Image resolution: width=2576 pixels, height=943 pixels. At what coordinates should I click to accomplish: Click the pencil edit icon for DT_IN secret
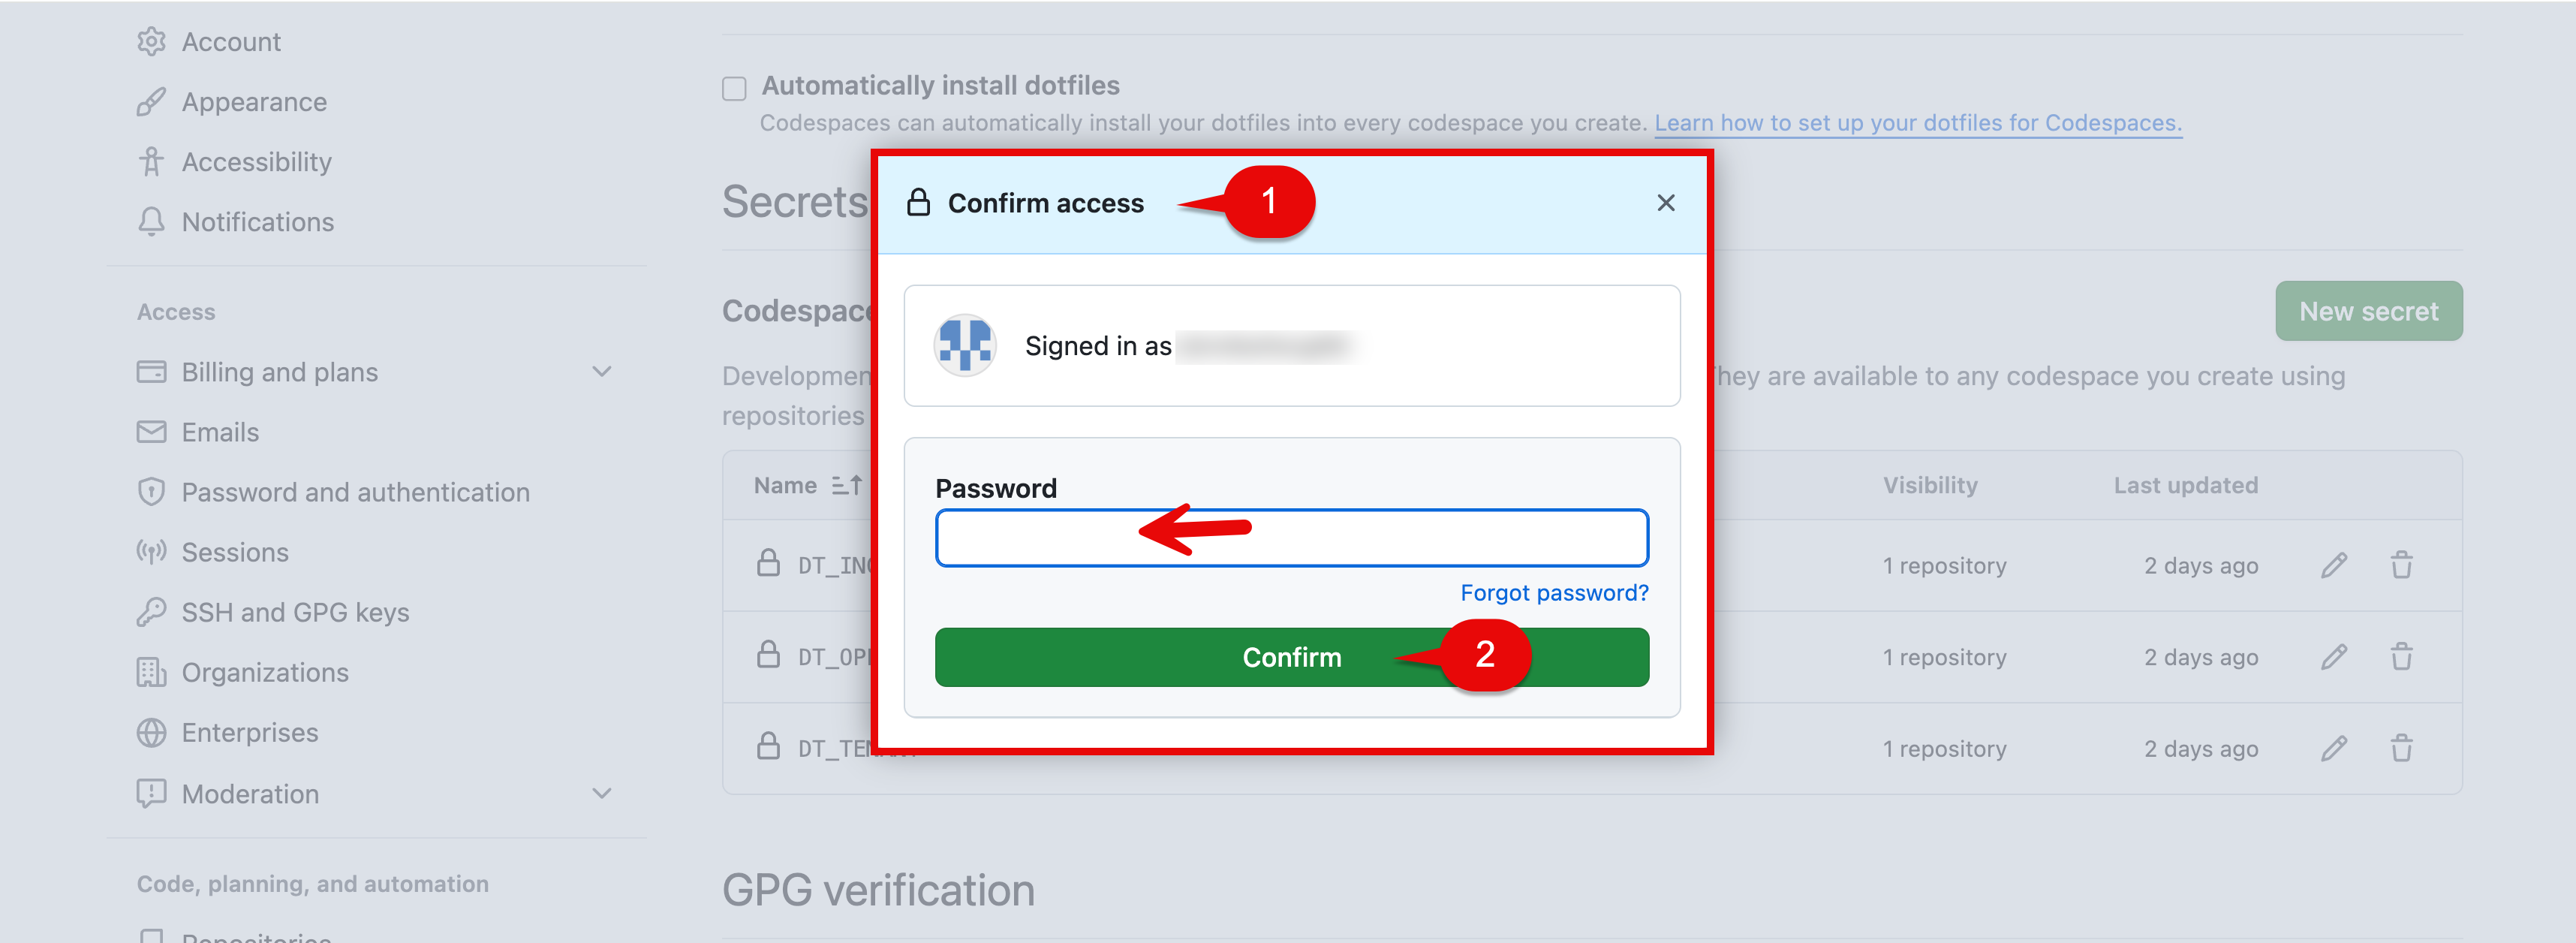2333,565
